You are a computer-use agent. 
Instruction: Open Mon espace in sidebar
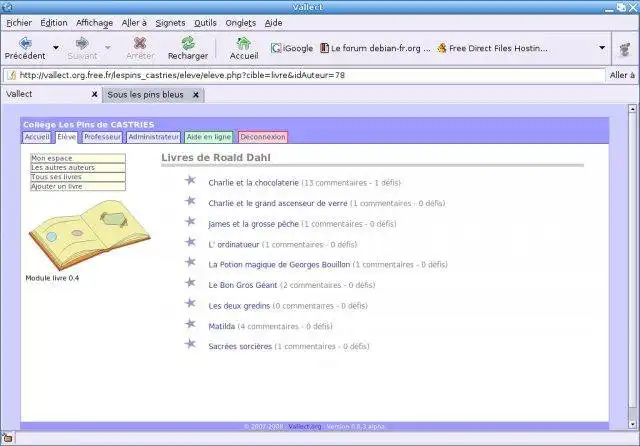coord(78,158)
